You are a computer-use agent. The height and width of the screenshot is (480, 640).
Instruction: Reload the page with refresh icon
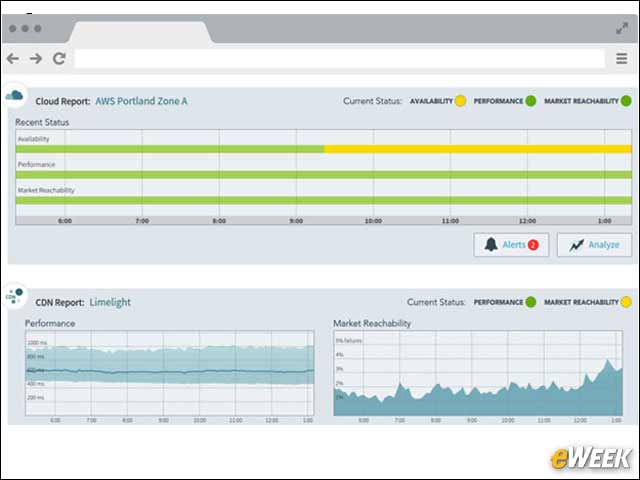[59, 59]
